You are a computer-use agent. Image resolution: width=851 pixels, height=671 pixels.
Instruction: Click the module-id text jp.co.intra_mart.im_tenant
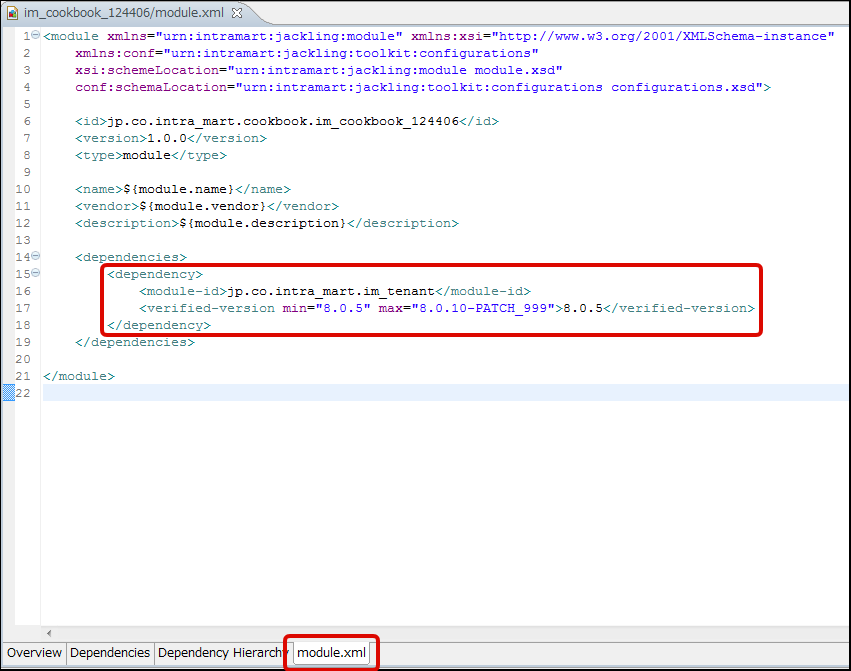[x=330, y=291]
